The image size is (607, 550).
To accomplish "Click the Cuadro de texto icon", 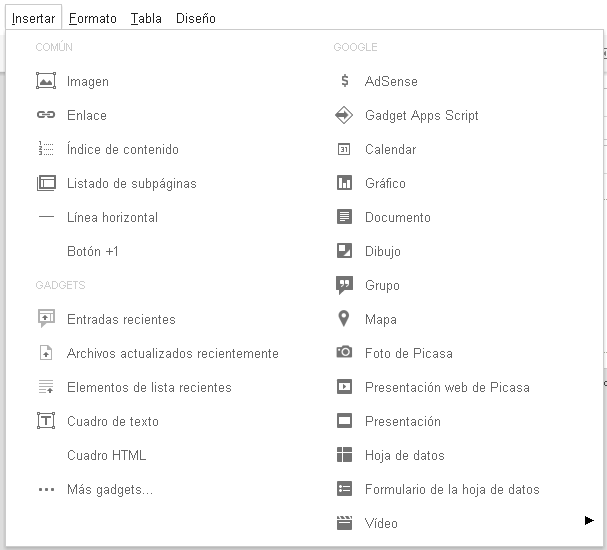I will [x=45, y=421].
